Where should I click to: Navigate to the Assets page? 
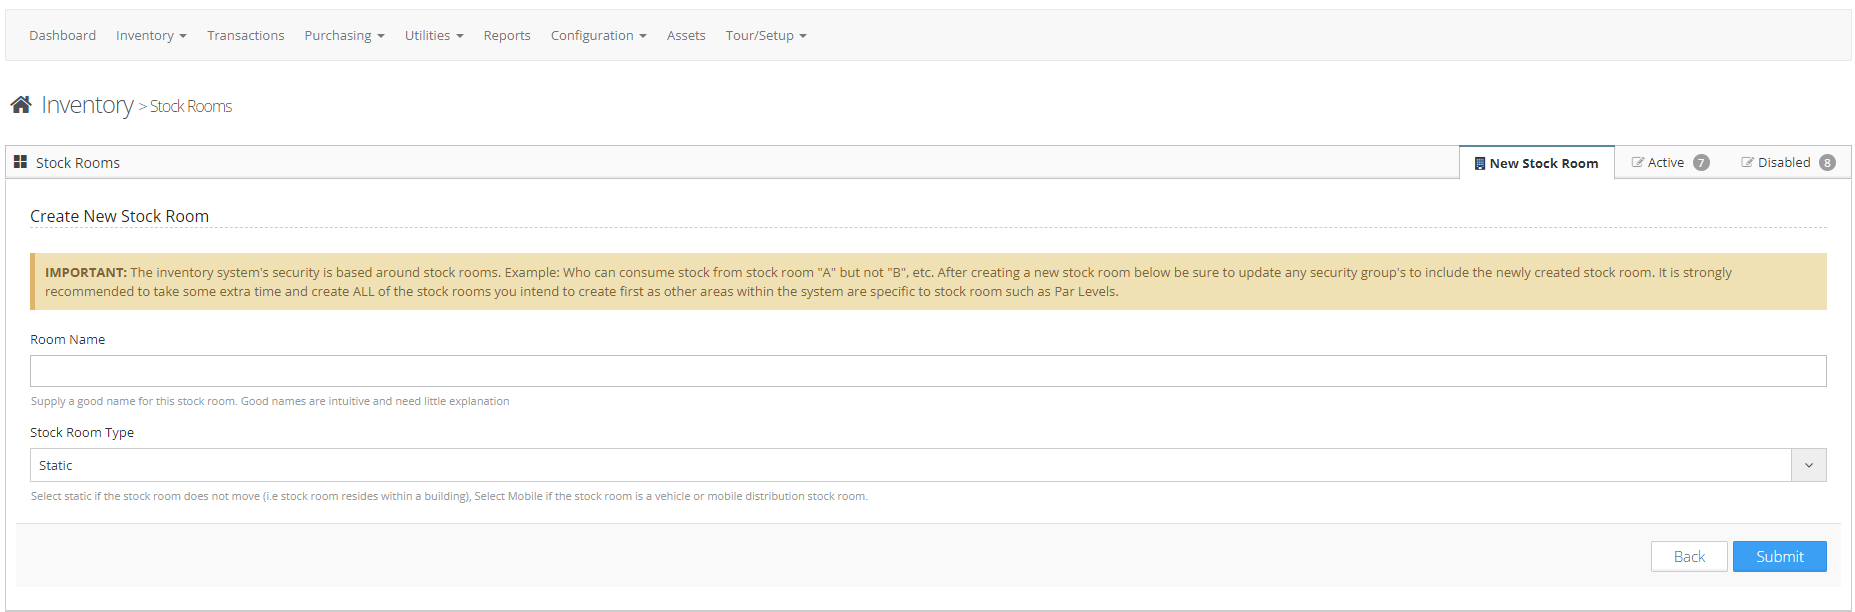[x=686, y=36]
